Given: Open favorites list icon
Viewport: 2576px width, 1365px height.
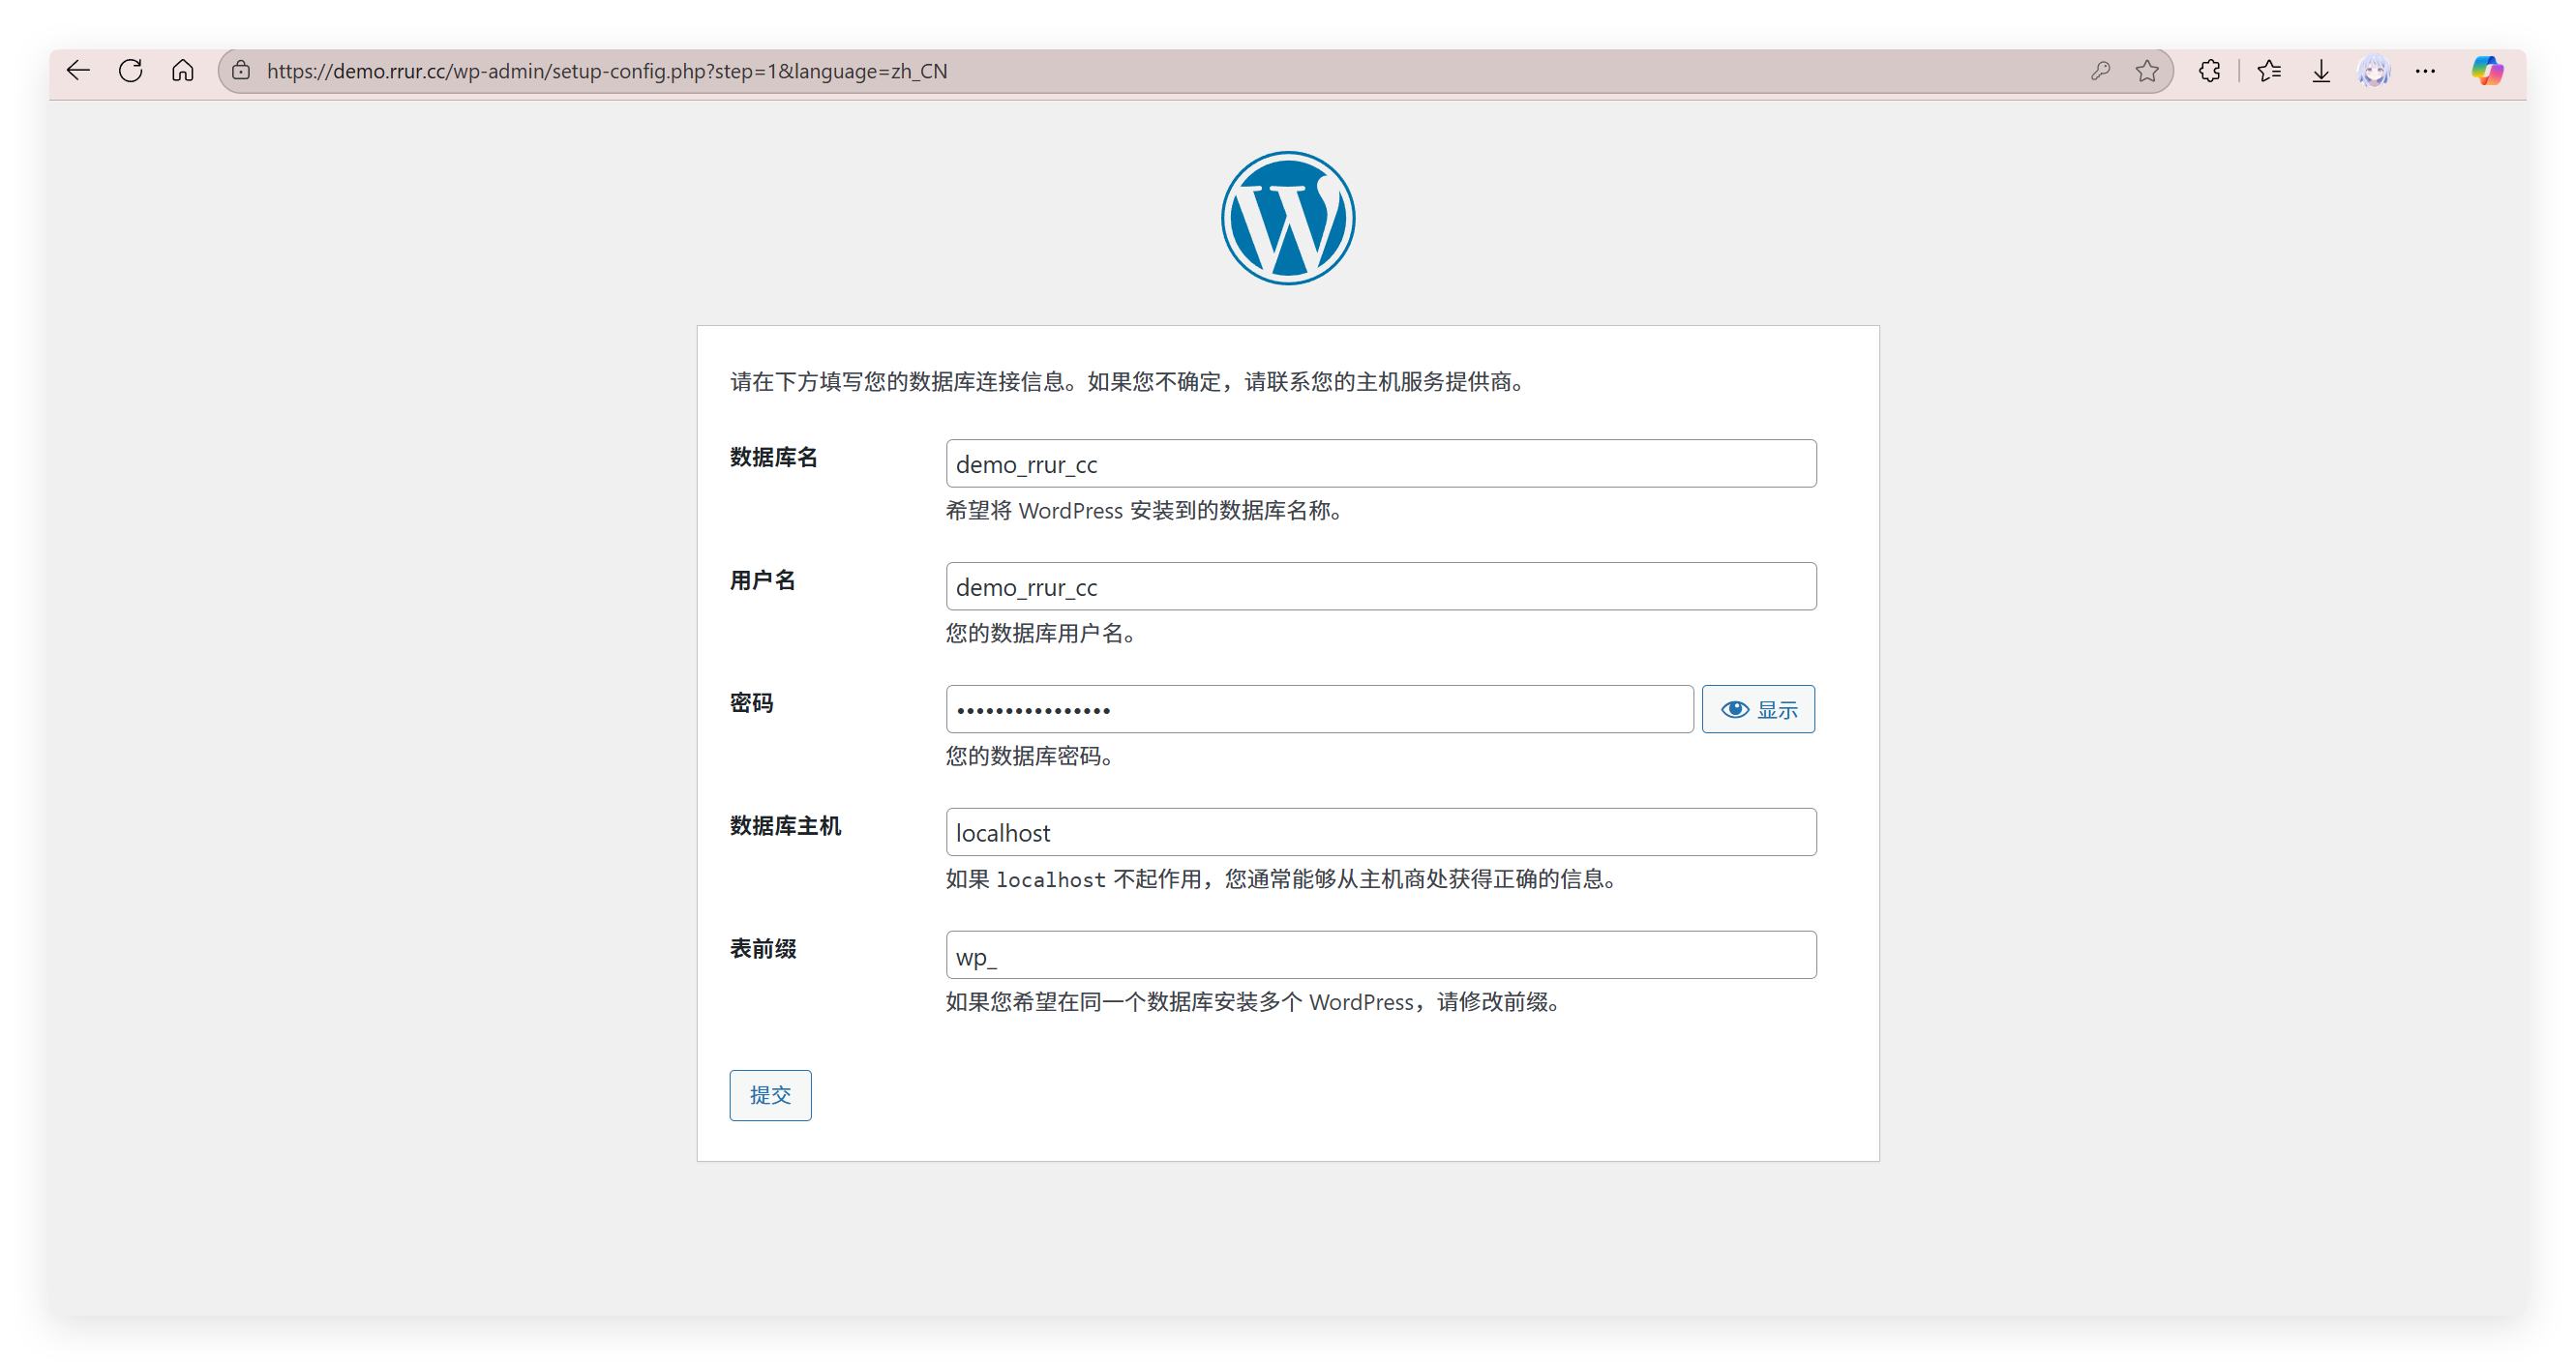Looking at the screenshot, I should tap(2269, 71).
